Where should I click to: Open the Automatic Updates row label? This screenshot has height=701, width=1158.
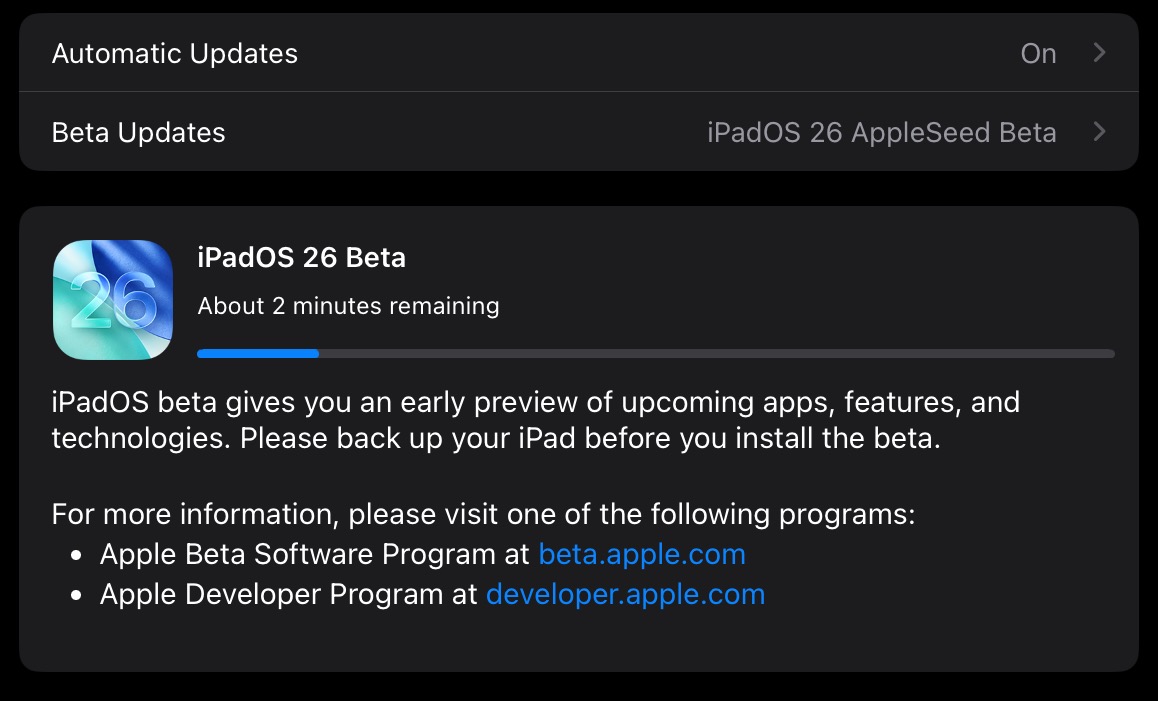point(175,53)
